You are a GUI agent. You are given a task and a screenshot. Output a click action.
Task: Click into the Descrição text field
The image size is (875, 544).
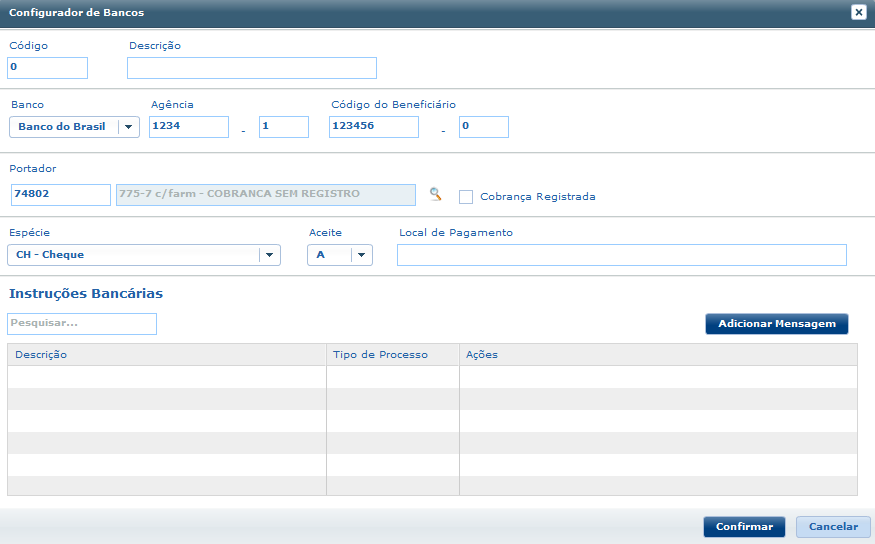[x=251, y=67]
